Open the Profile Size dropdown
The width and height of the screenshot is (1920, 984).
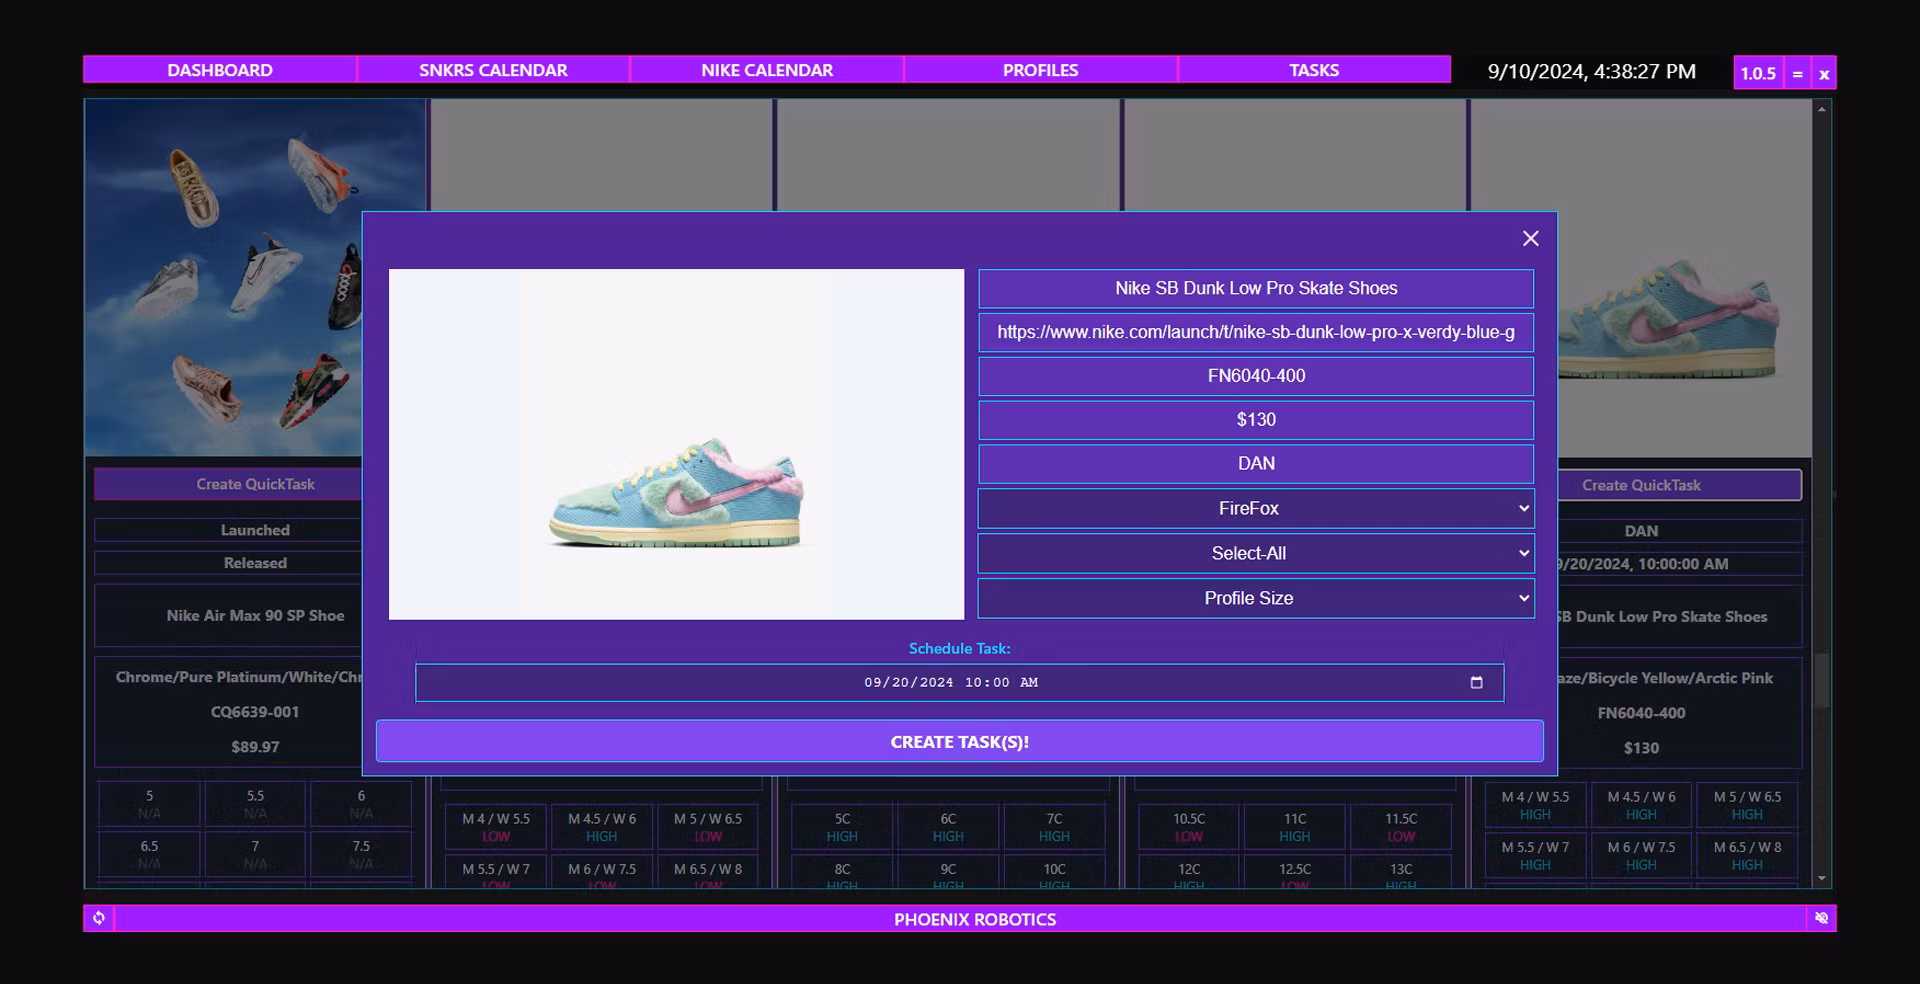tap(1255, 598)
